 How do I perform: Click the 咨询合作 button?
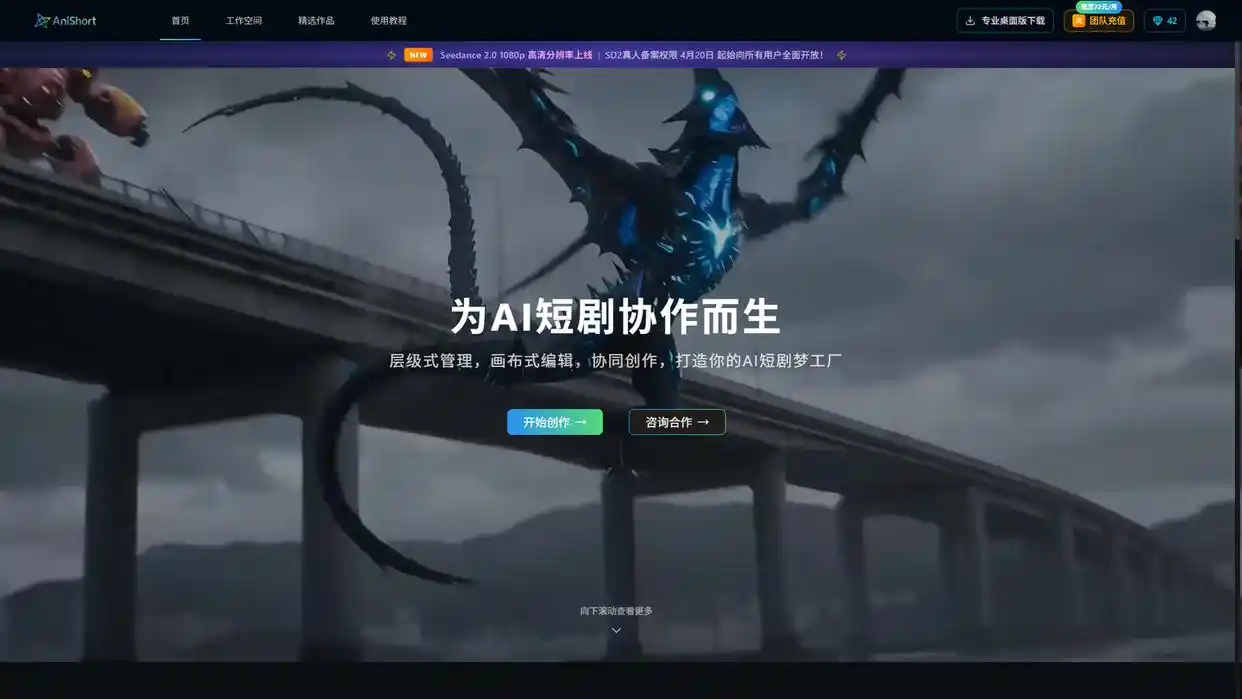tap(677, 422)
